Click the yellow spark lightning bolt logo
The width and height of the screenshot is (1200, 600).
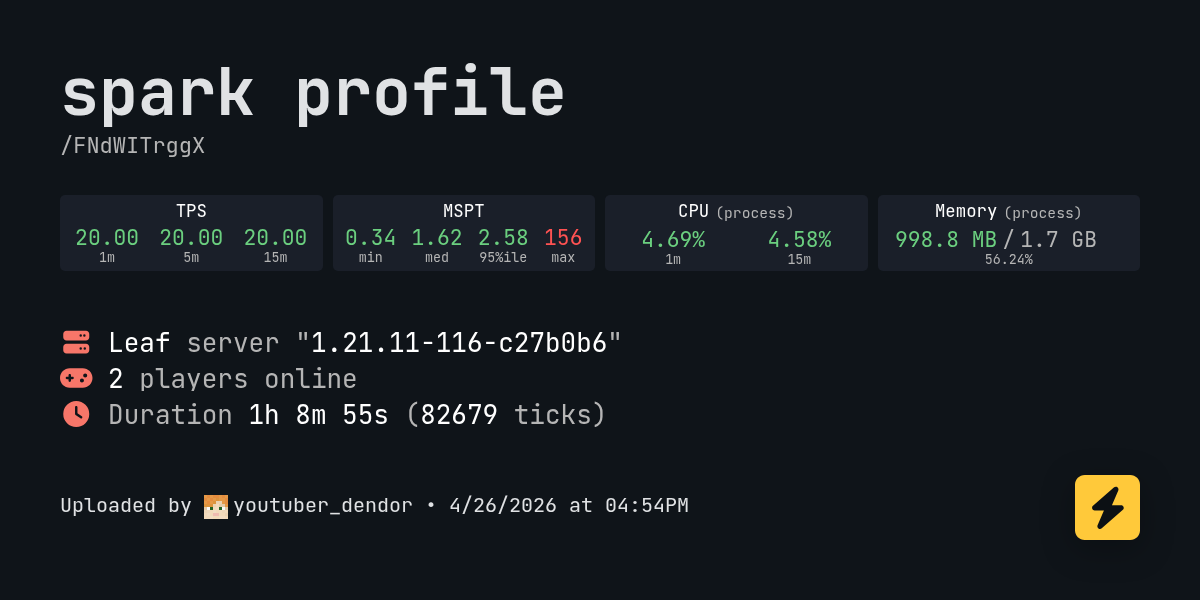pos(1107,507)
